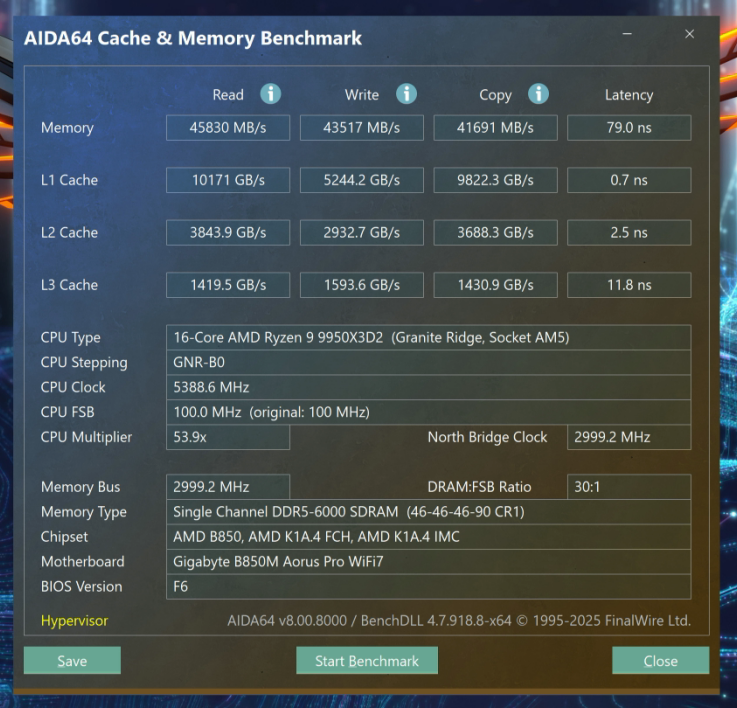
Task: Click the CPU Clock value 5388.6 MHz
Action: [429, 387]
